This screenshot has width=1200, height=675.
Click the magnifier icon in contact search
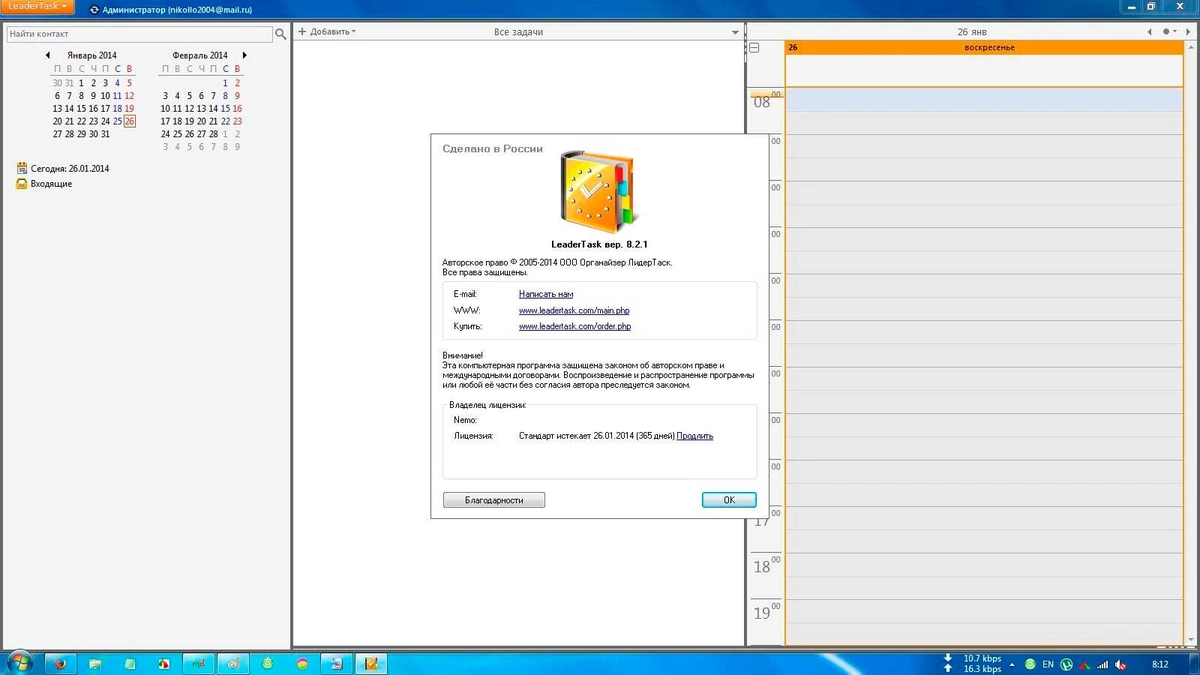280,34
